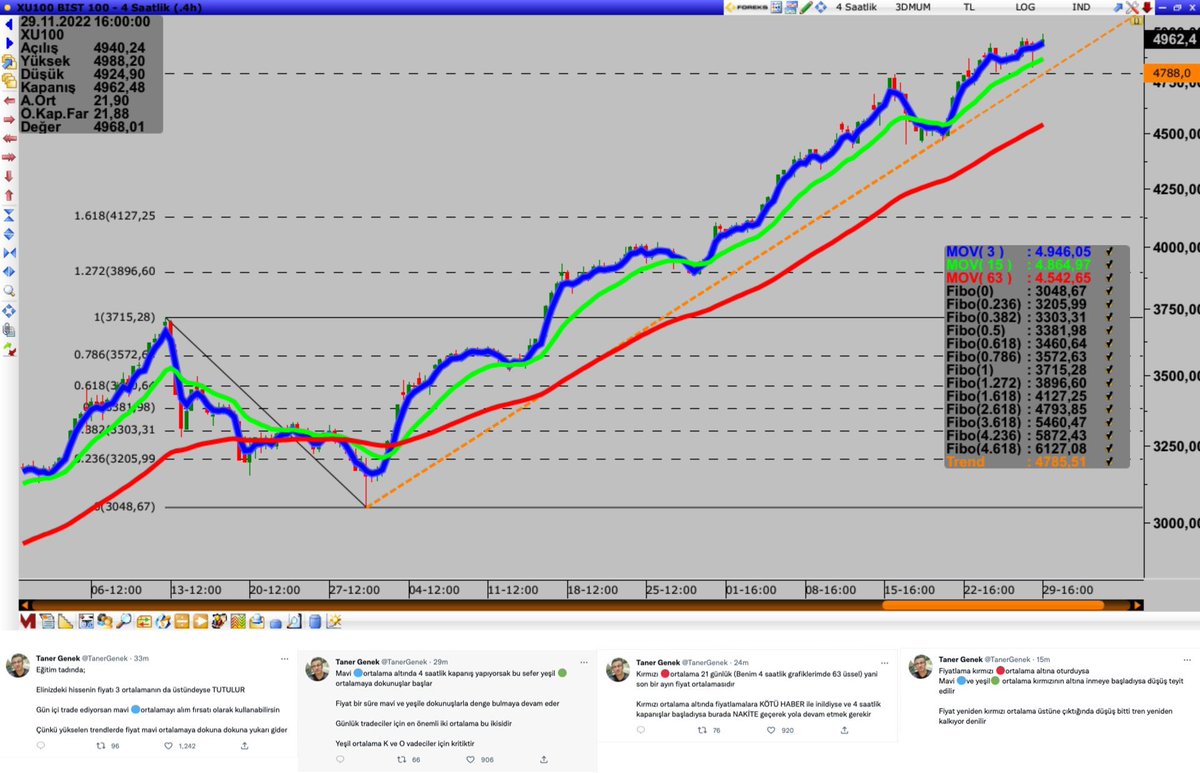Open the 4 Saatlik period selector

coord(856,7)
